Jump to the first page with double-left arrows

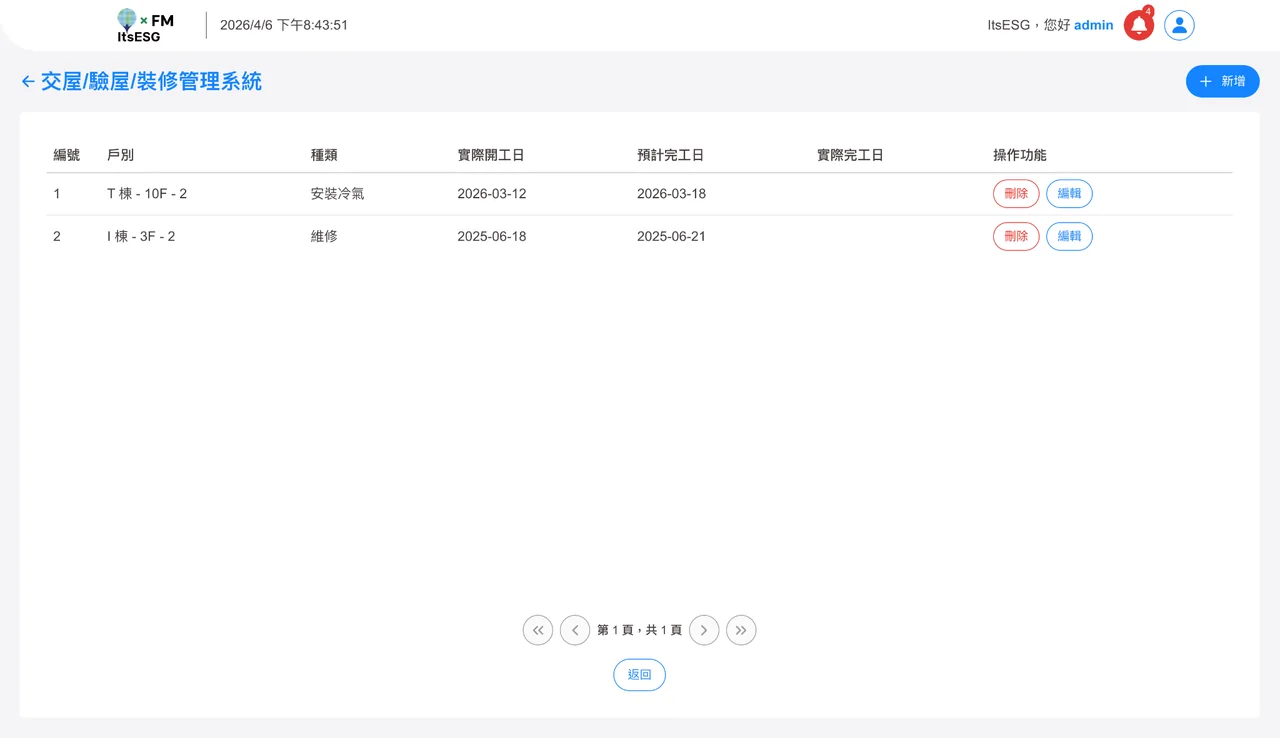[x=538, y=630]
